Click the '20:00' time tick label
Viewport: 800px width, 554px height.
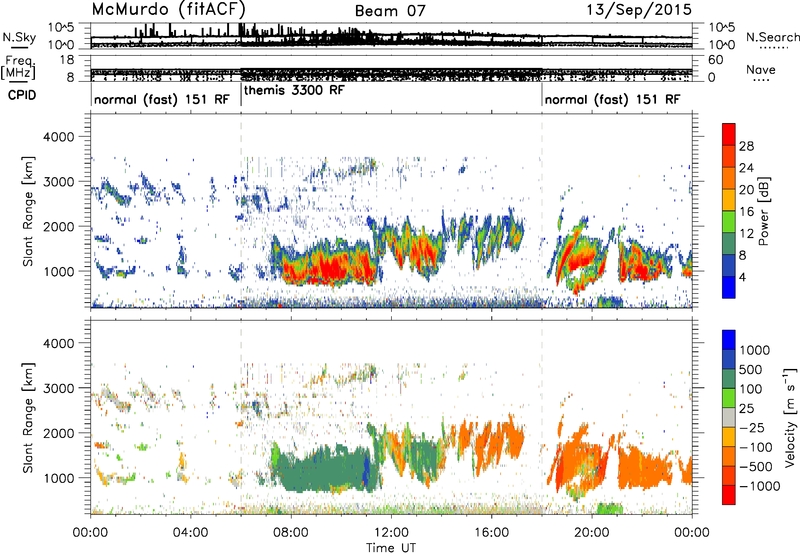pos(591,533)
